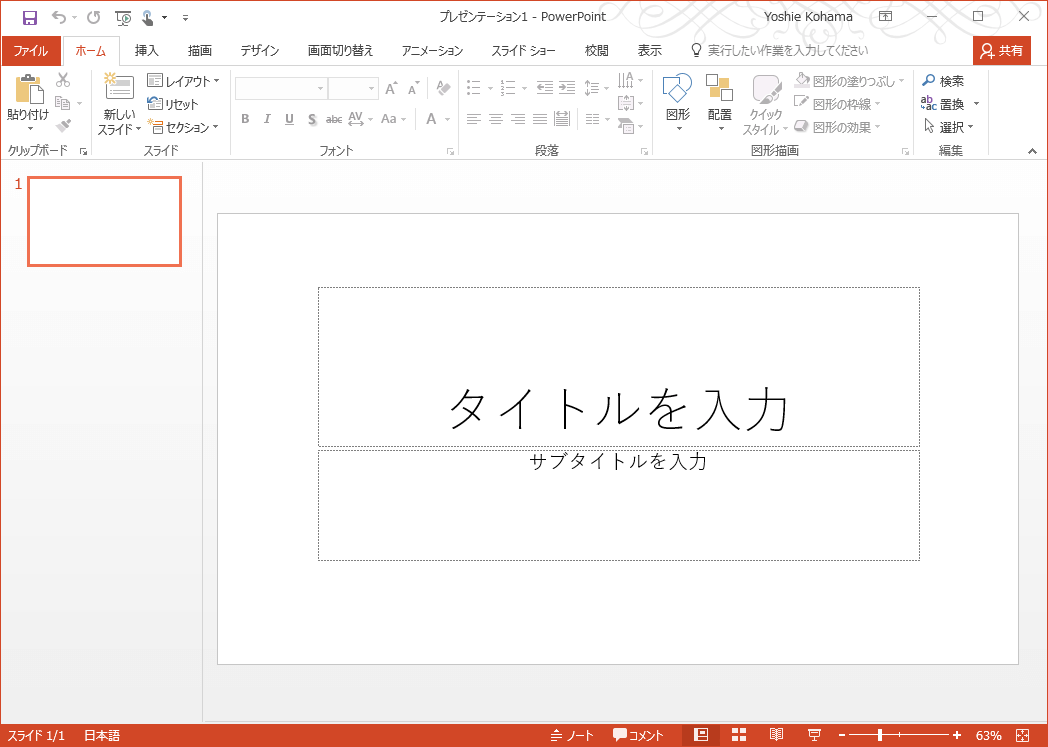Toggle Normal view button in status bar
Screen dimensions: 1048x747
701,735
